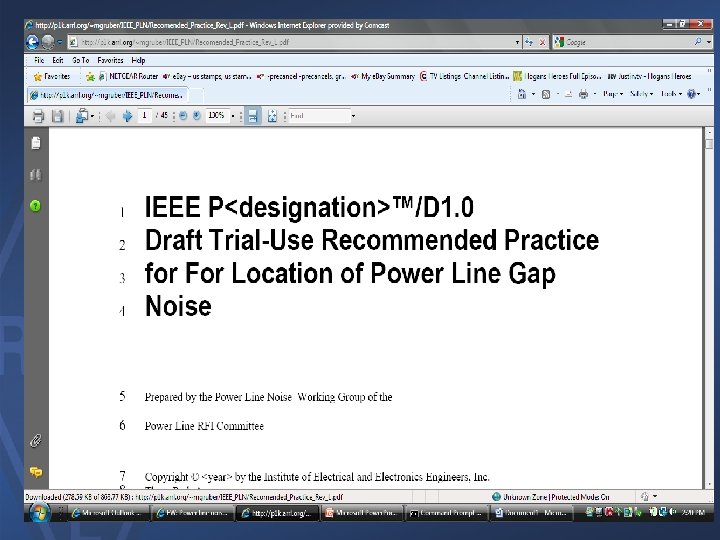This screenshot has width=720, height=540.
Task: Click the PDF collaborate/share icon
Action: click(x=83, y=116)
